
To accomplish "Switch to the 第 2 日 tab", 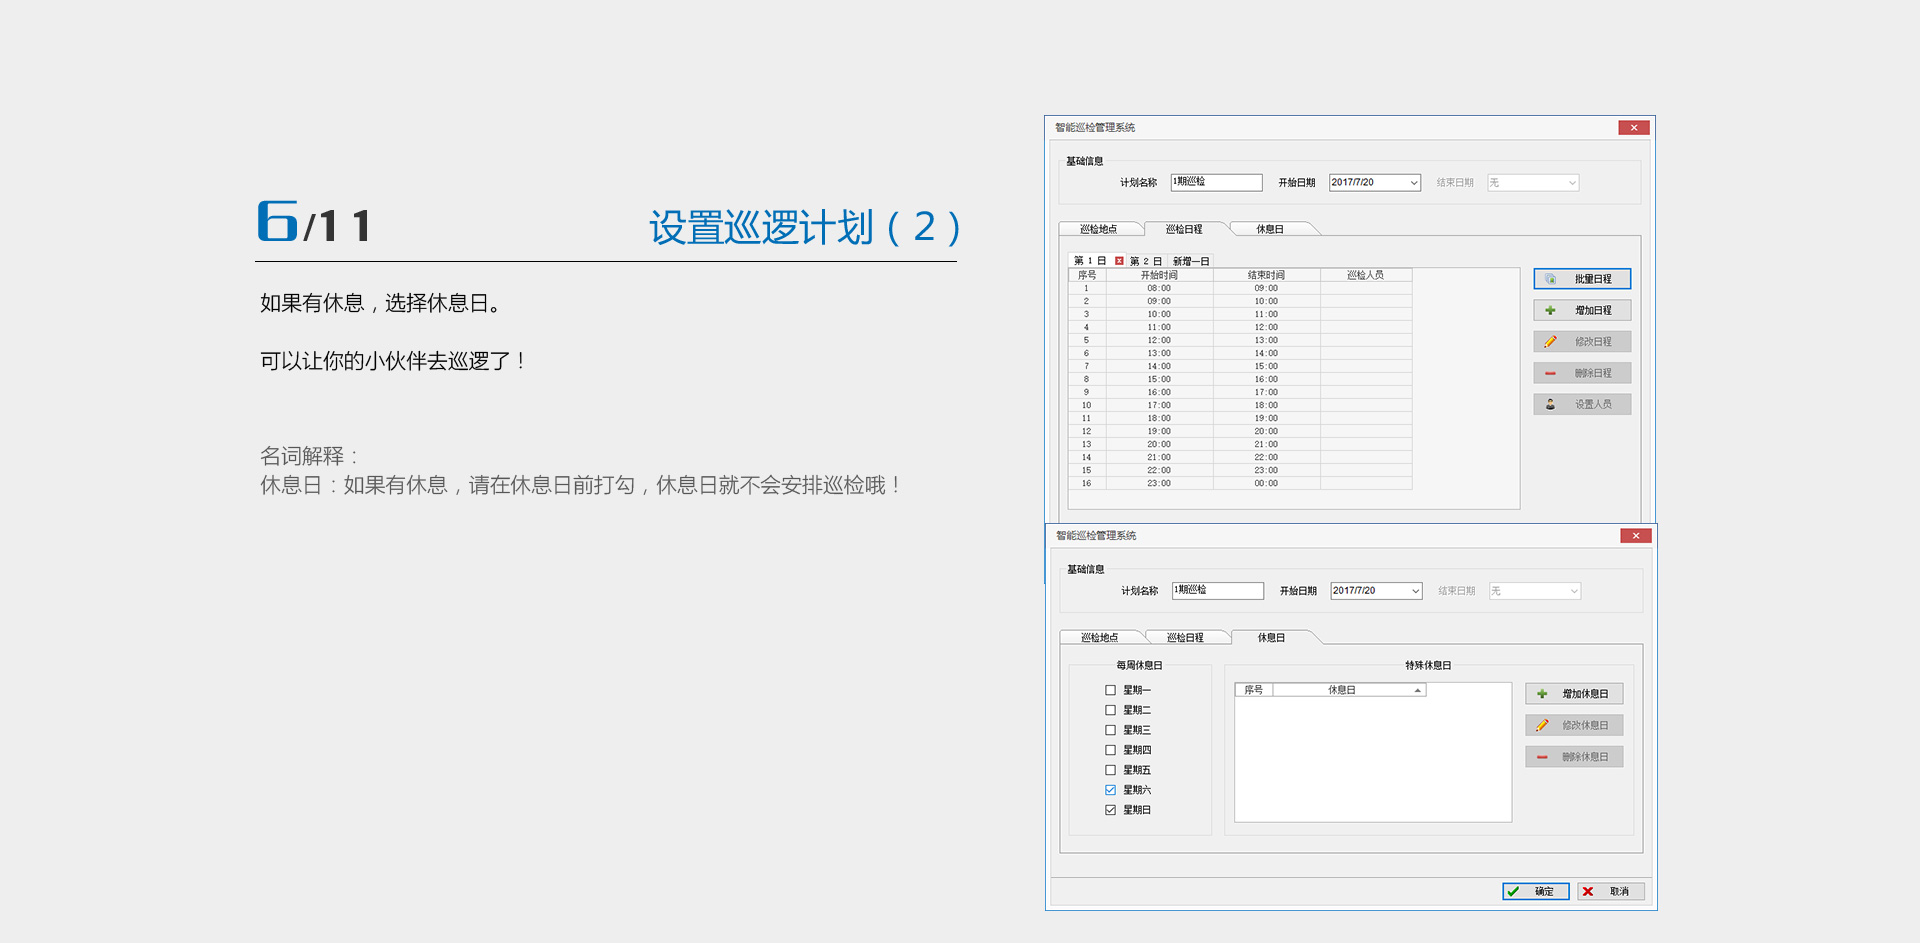I will point(1146,261).
